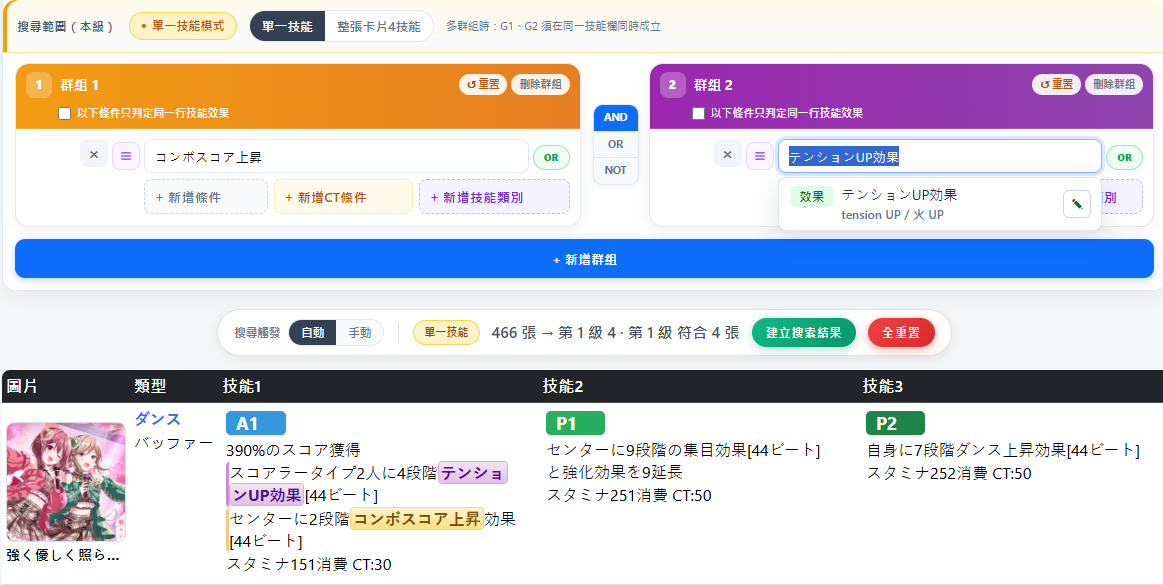Switch search trigger to 自動
Screen dimensions: 1163x585
click(x=312, y=333)
